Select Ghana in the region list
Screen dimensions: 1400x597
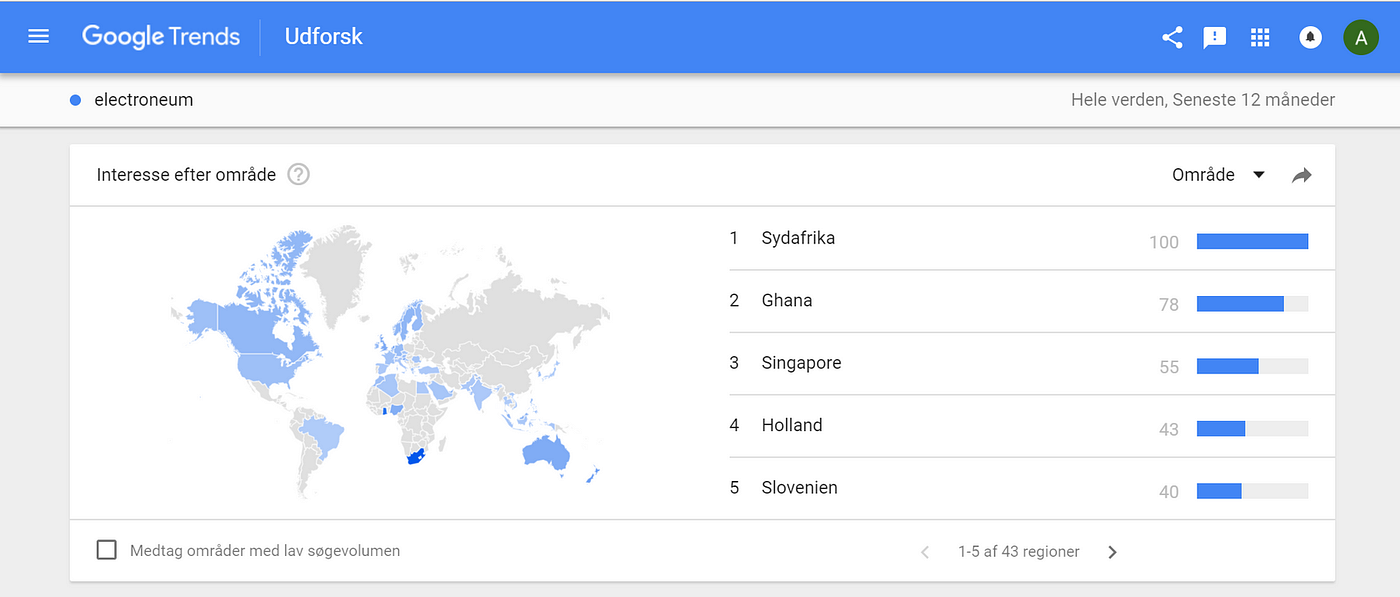pyautogui.click(x=786, y=300)
